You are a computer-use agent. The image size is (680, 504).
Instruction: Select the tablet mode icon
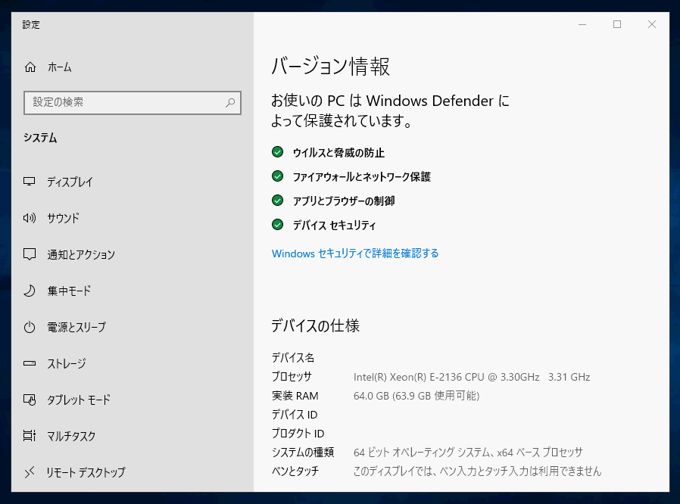click(29, 399)
